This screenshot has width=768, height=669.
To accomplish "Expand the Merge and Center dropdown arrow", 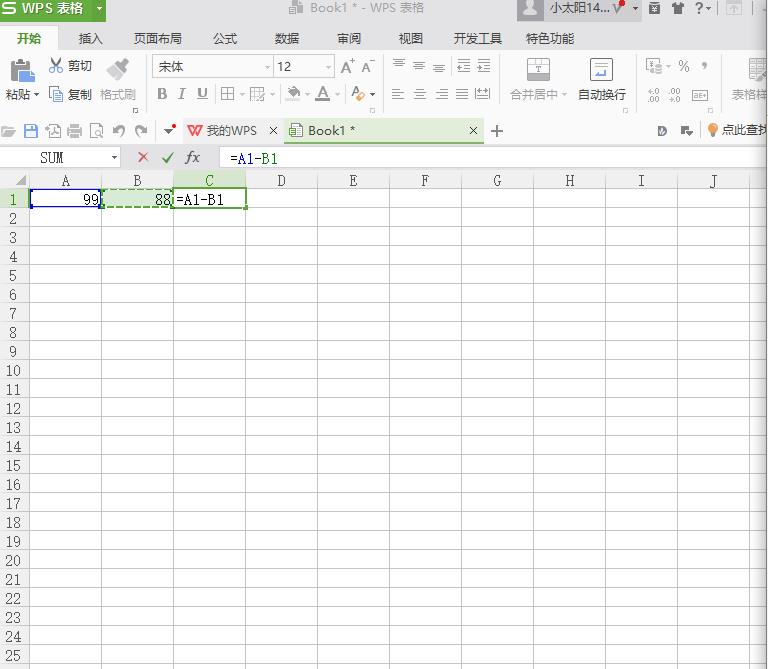I will 564,95.
